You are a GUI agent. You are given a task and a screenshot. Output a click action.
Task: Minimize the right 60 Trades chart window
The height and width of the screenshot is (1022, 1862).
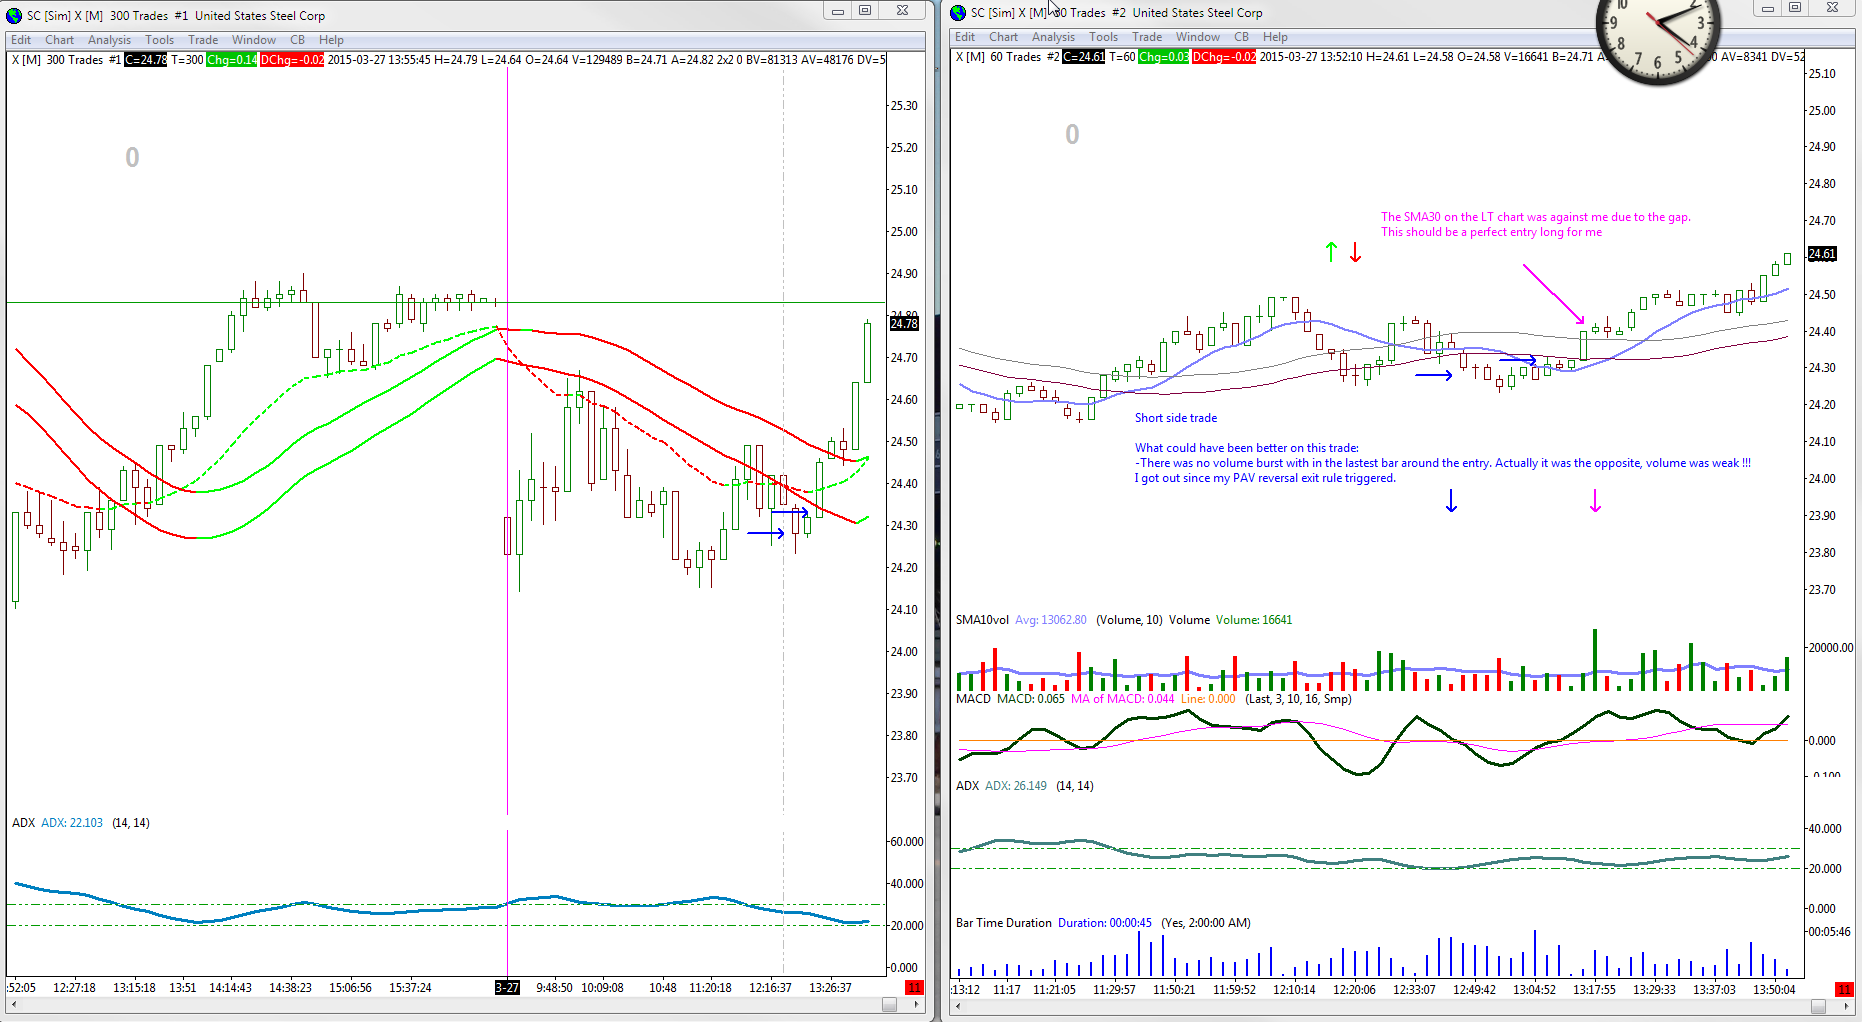click(x=1768, y=8)
